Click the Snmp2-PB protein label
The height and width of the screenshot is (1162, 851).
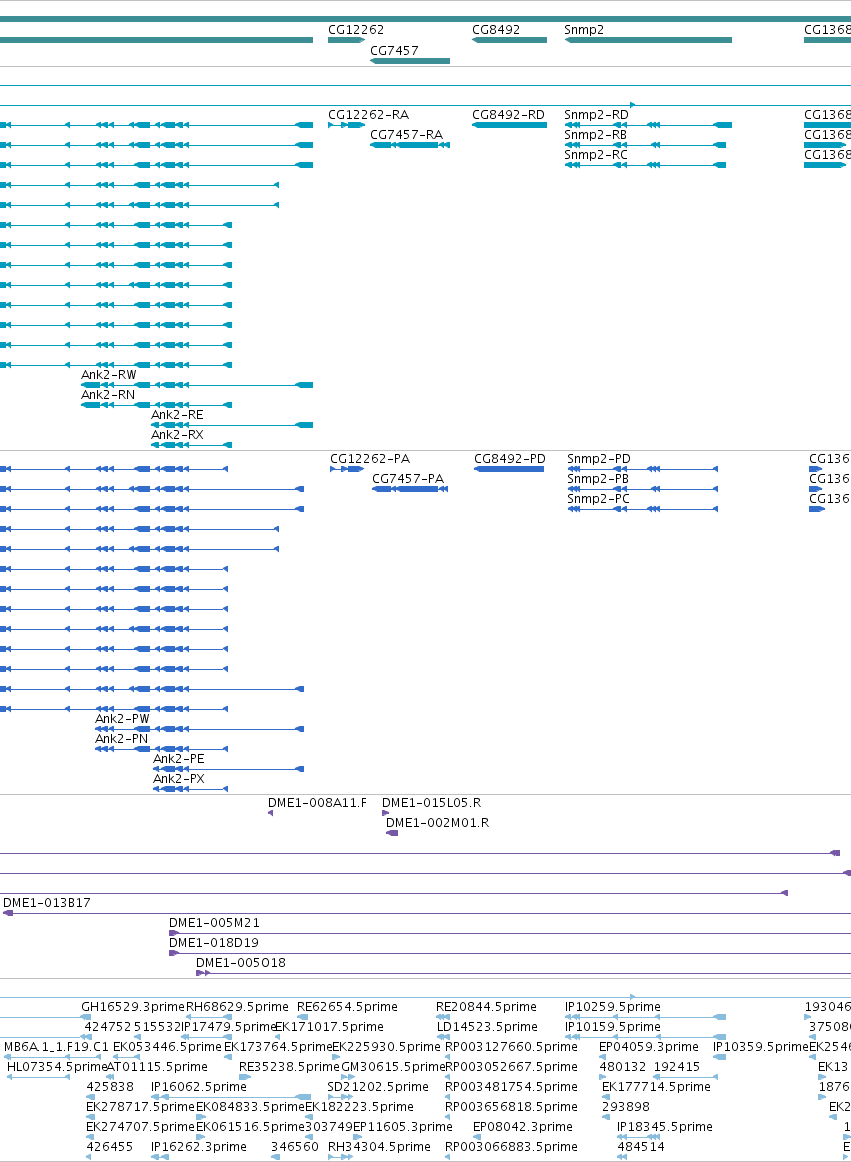(598, 479)
